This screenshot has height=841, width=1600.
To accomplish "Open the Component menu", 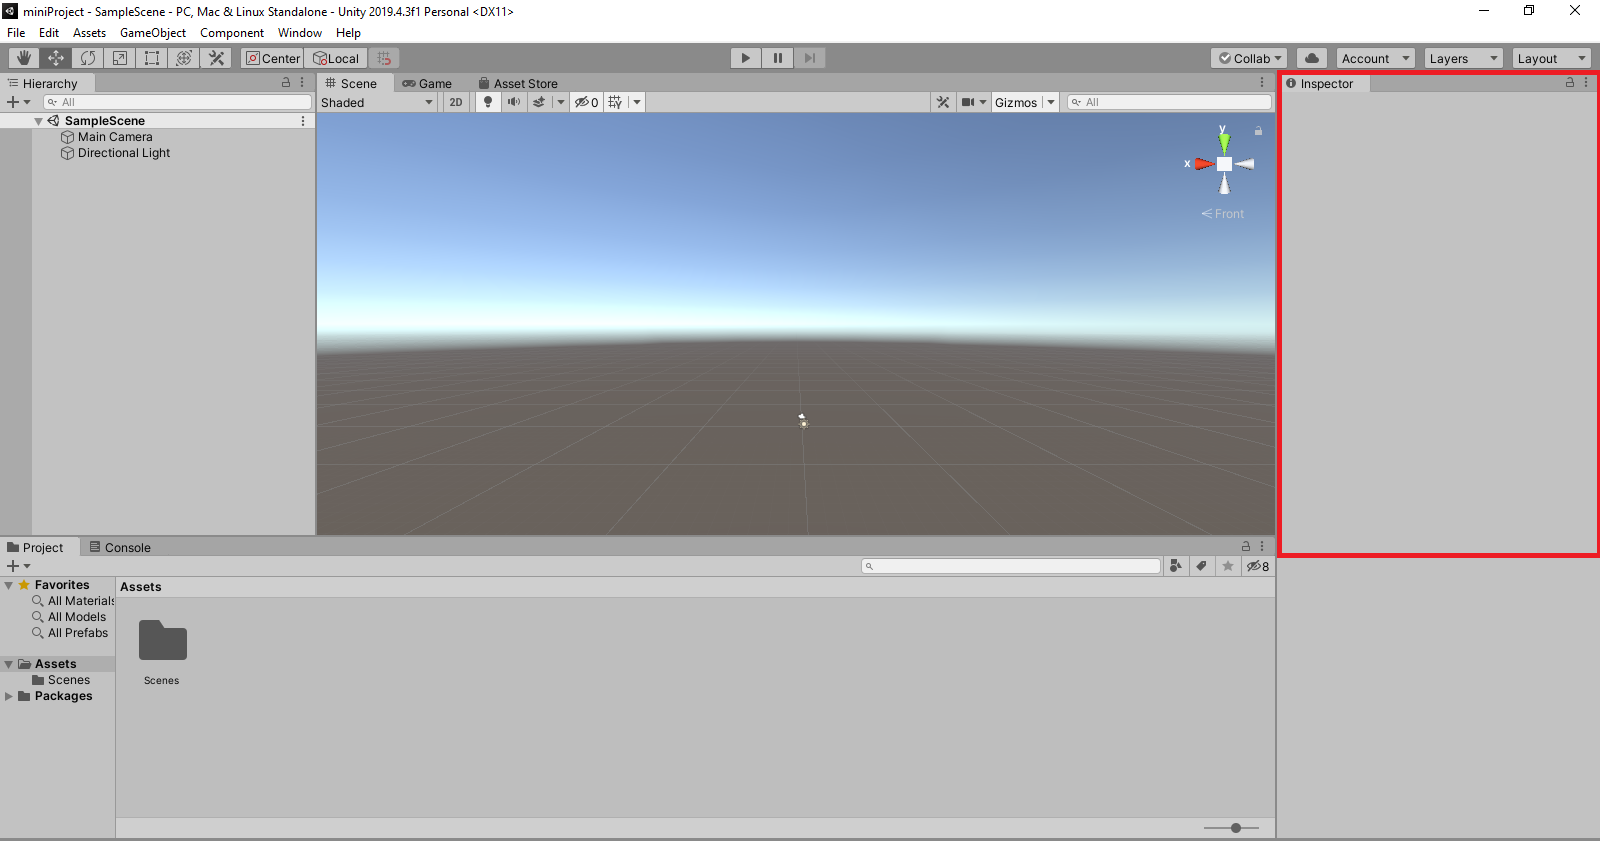I will click(x=232, y=33).
